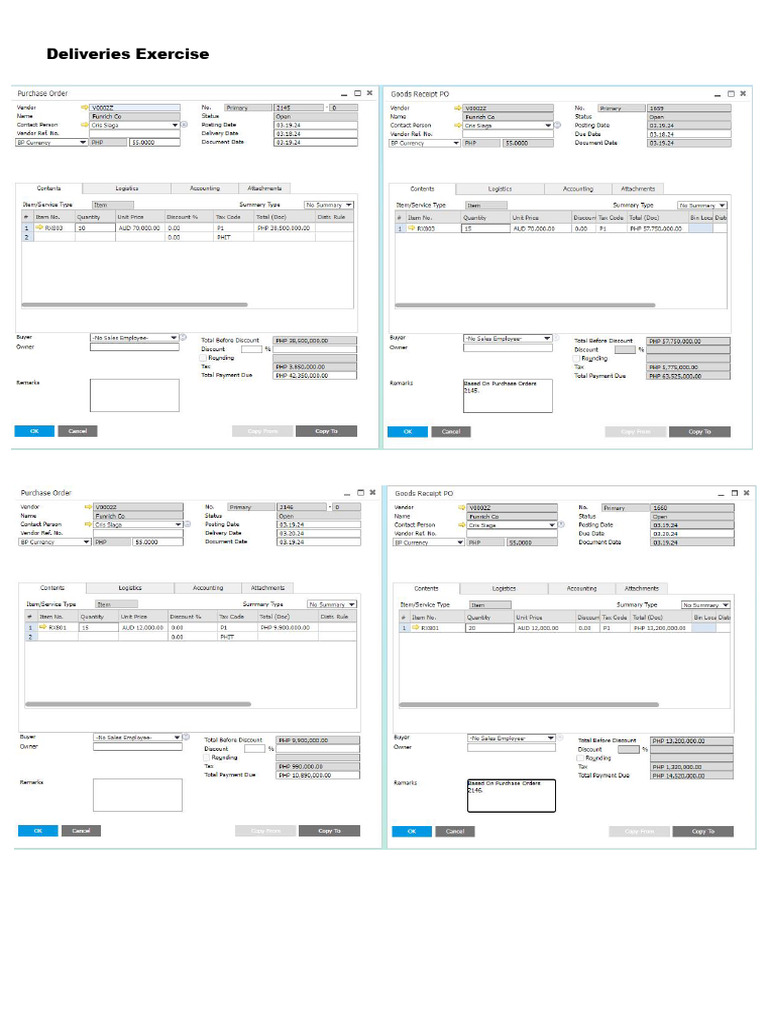Open contact person link arrow in Goods Receipt PO 1660
The height and width of the screenshot is (1024, 768).
pyautogui.click(x=462, y=525)
